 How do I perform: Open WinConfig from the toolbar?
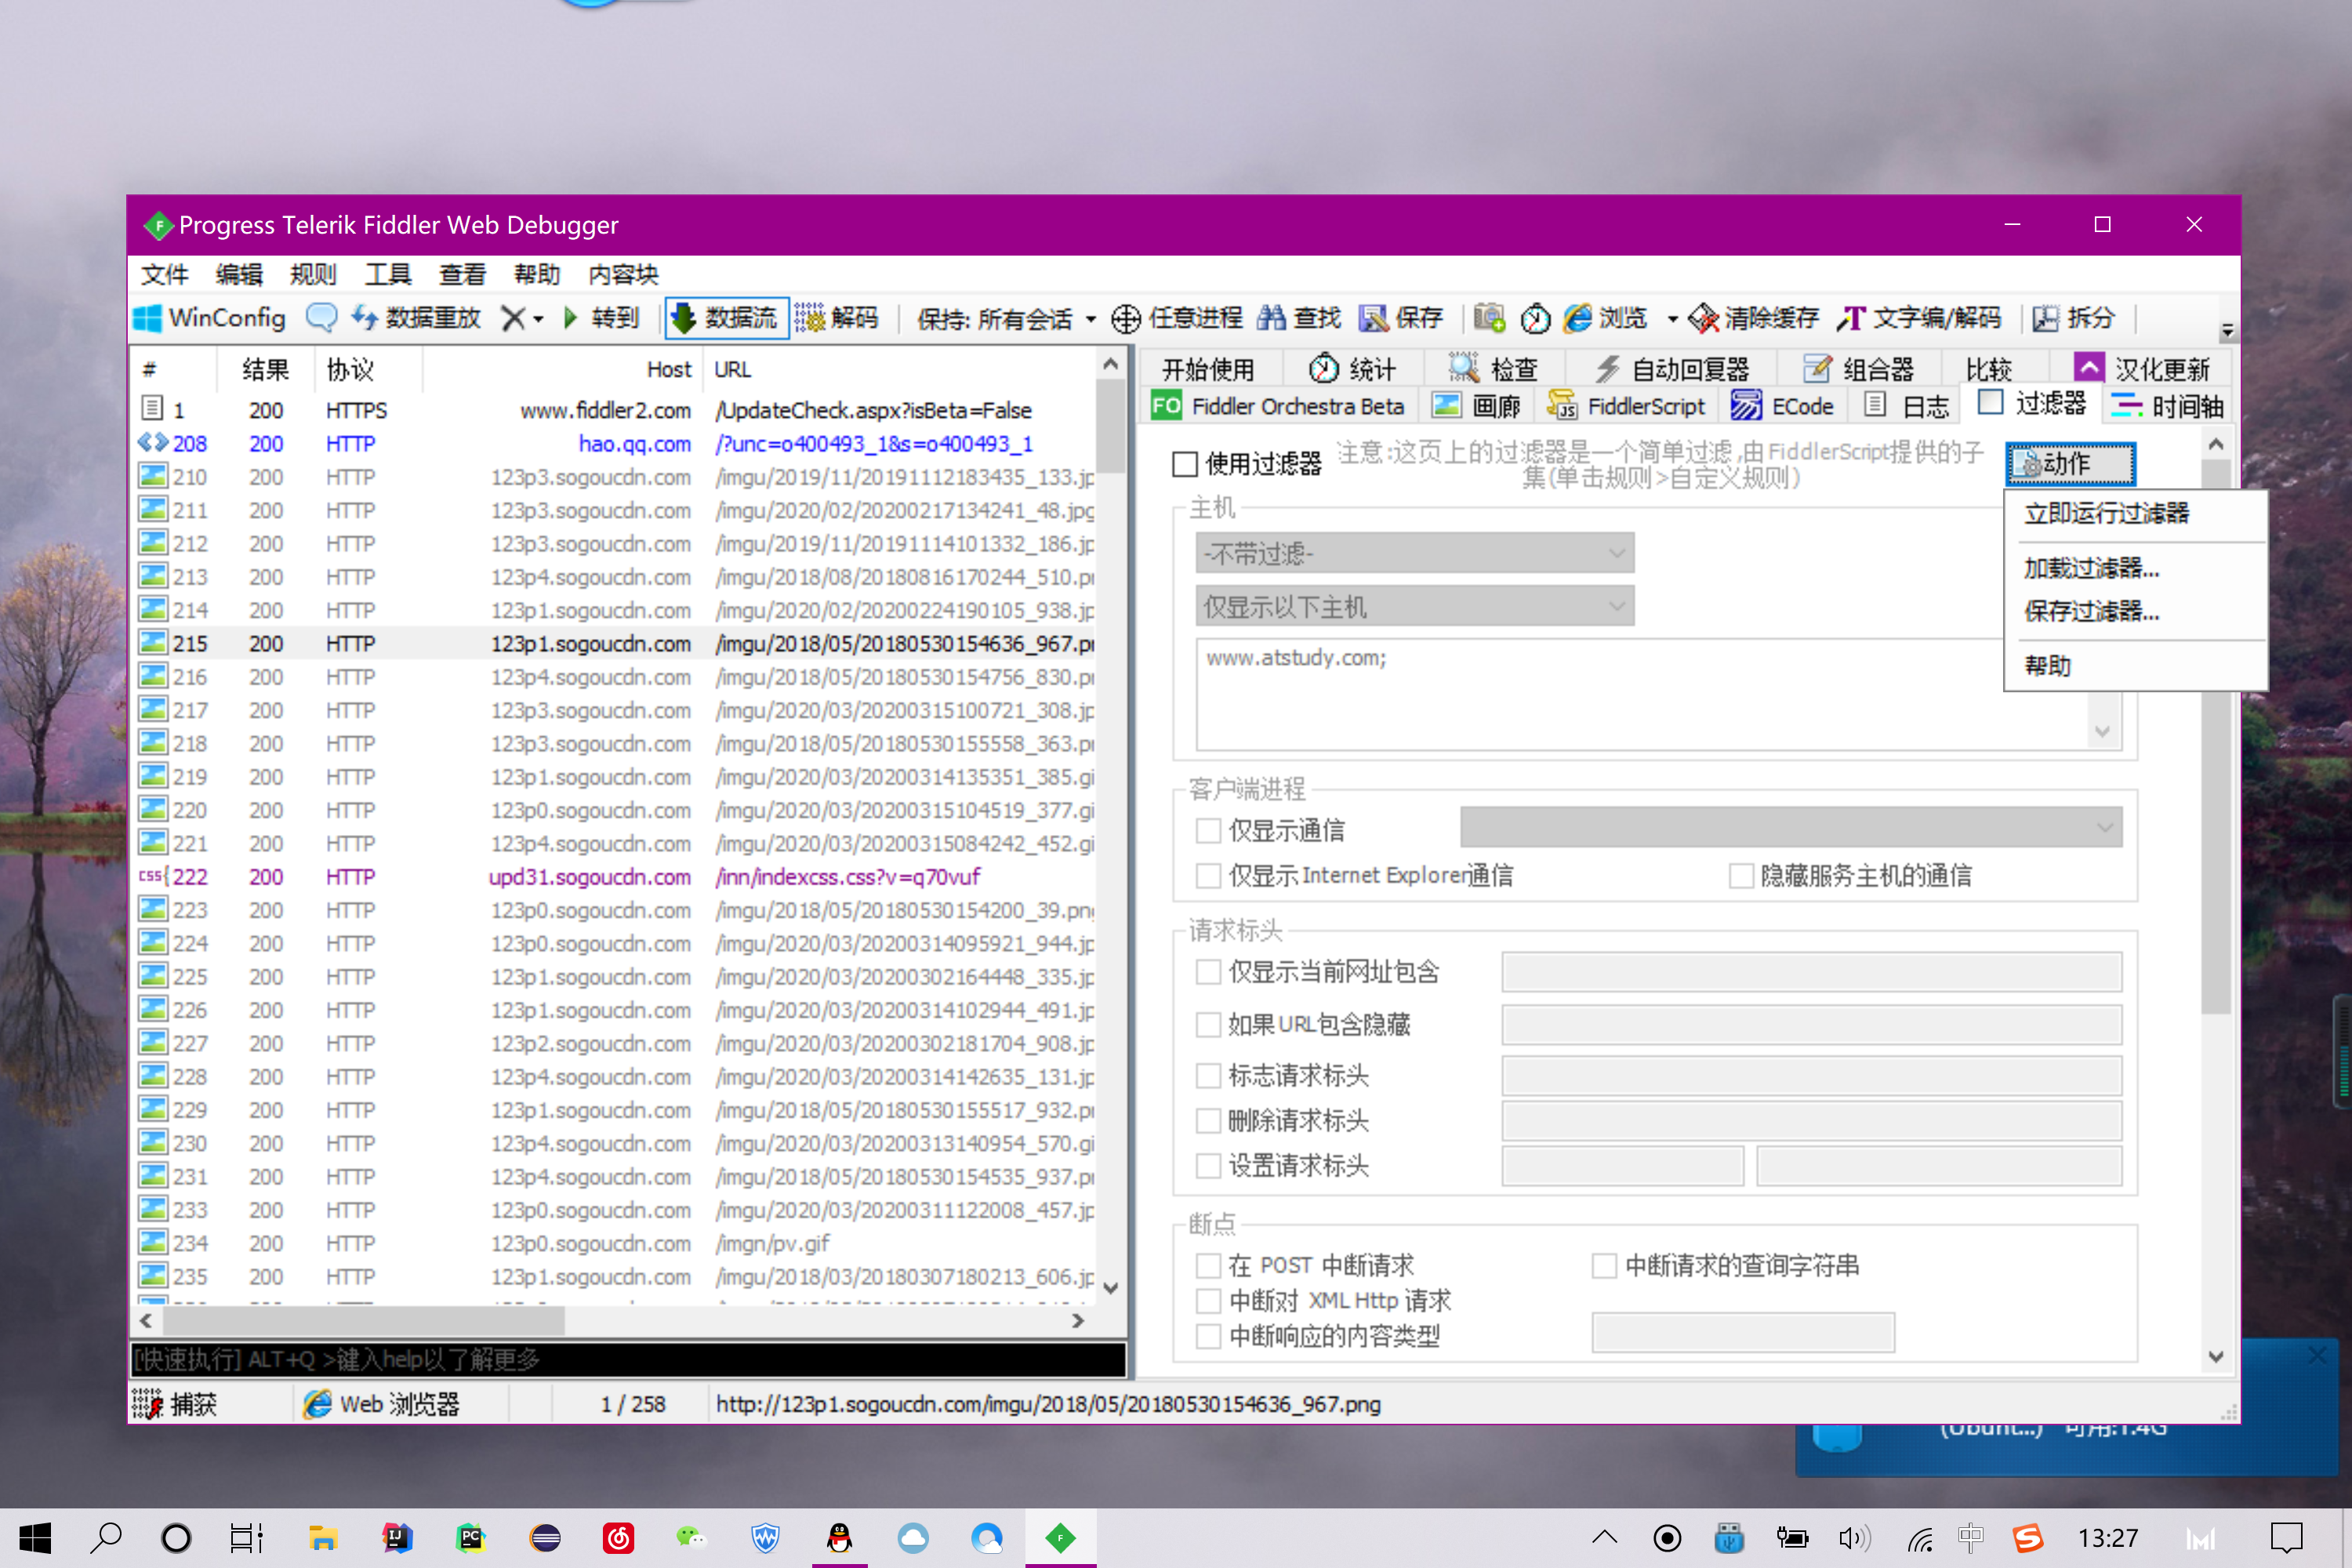(x=210, y=318)
